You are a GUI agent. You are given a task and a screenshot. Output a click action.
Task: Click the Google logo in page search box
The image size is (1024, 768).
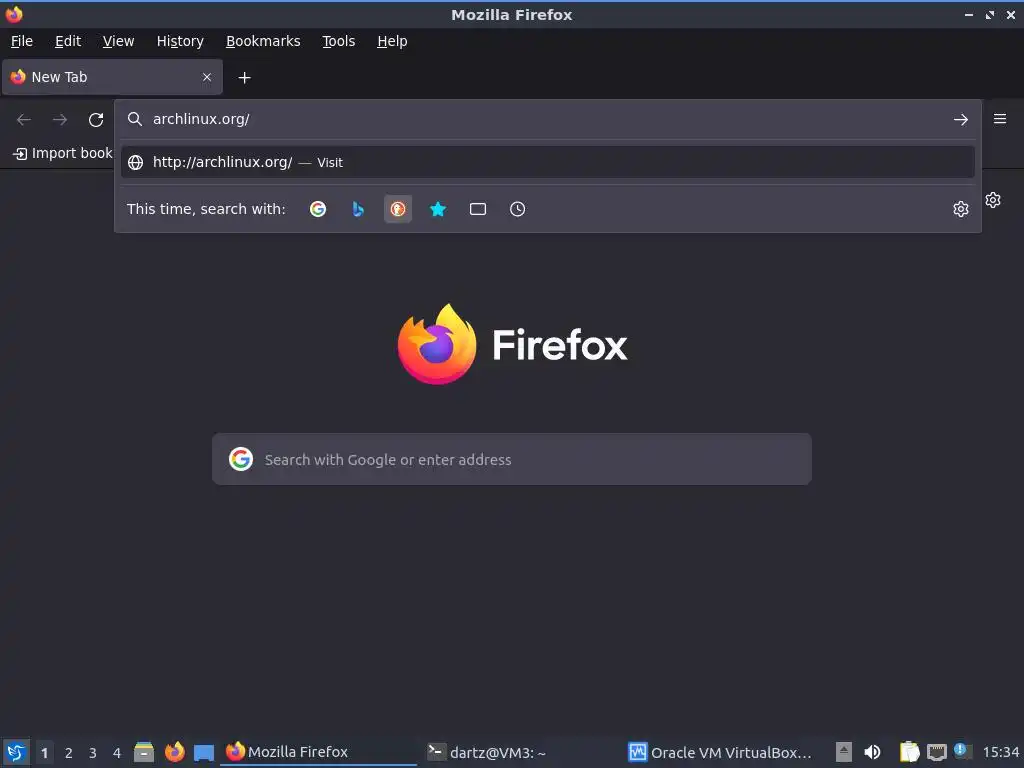(241, 459)
